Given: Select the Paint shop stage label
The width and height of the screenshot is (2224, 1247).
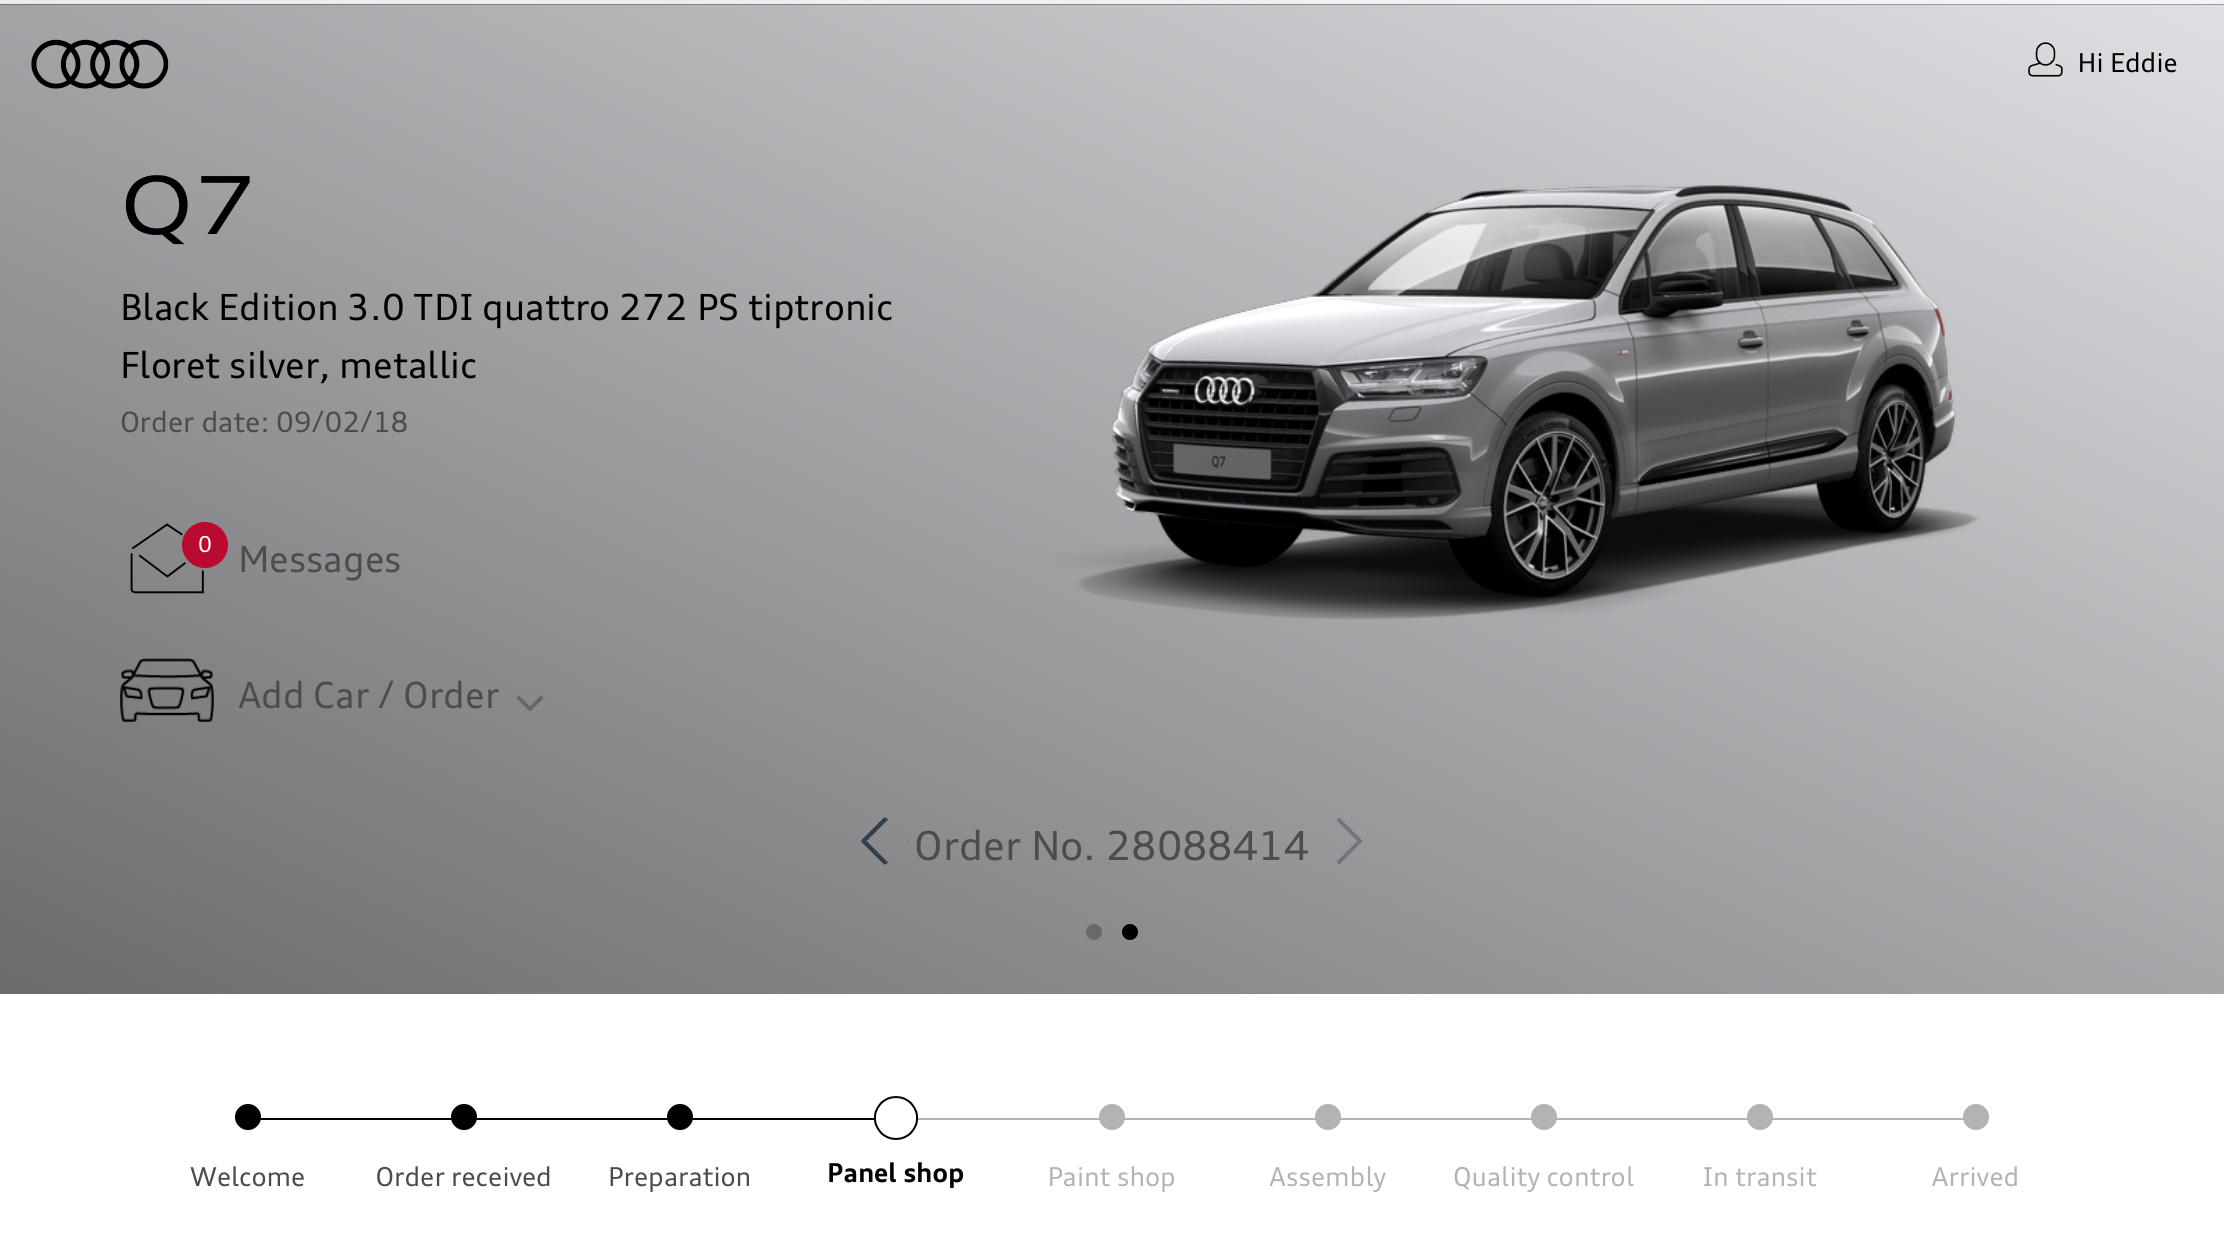Looking at the screenshot, I should [1112, 1178].
